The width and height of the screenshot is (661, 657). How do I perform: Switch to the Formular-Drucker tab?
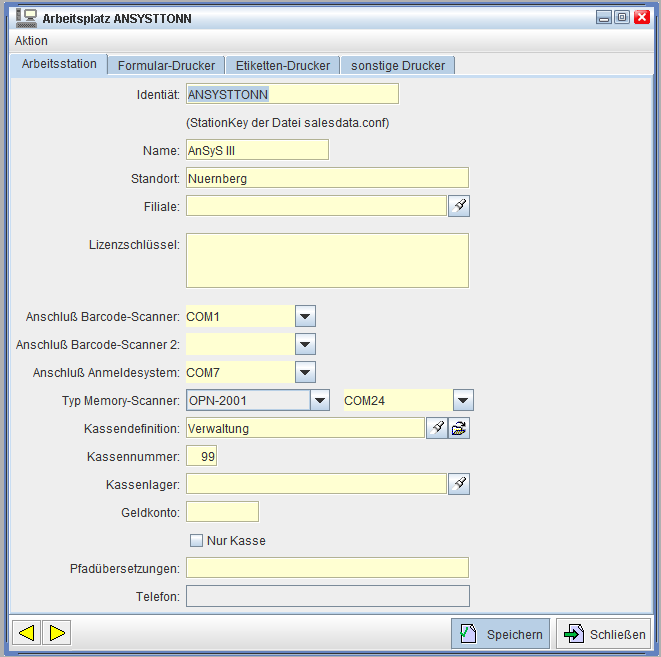[x=166, y=66]
